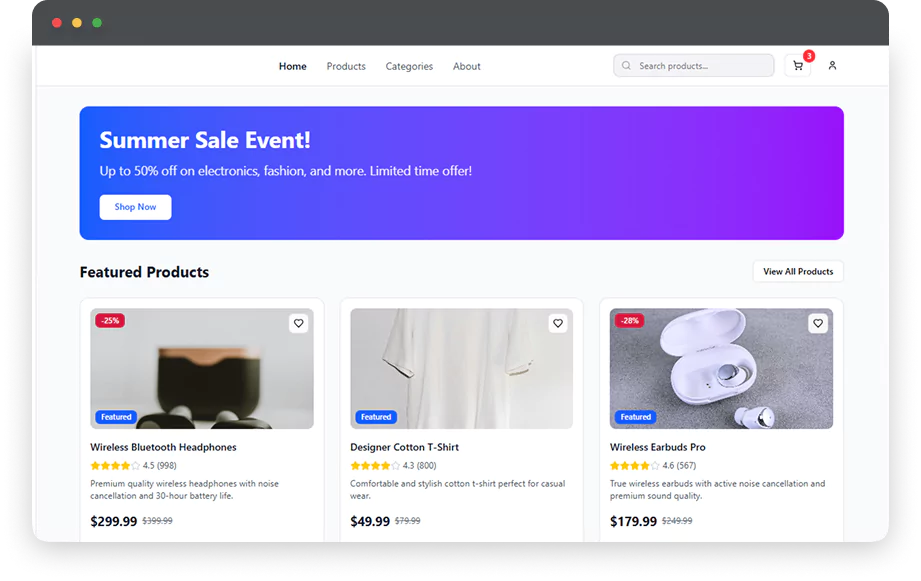Screen dimensions: 921x581
Task: Click the red cart count badge
Action: pos(809,56)
